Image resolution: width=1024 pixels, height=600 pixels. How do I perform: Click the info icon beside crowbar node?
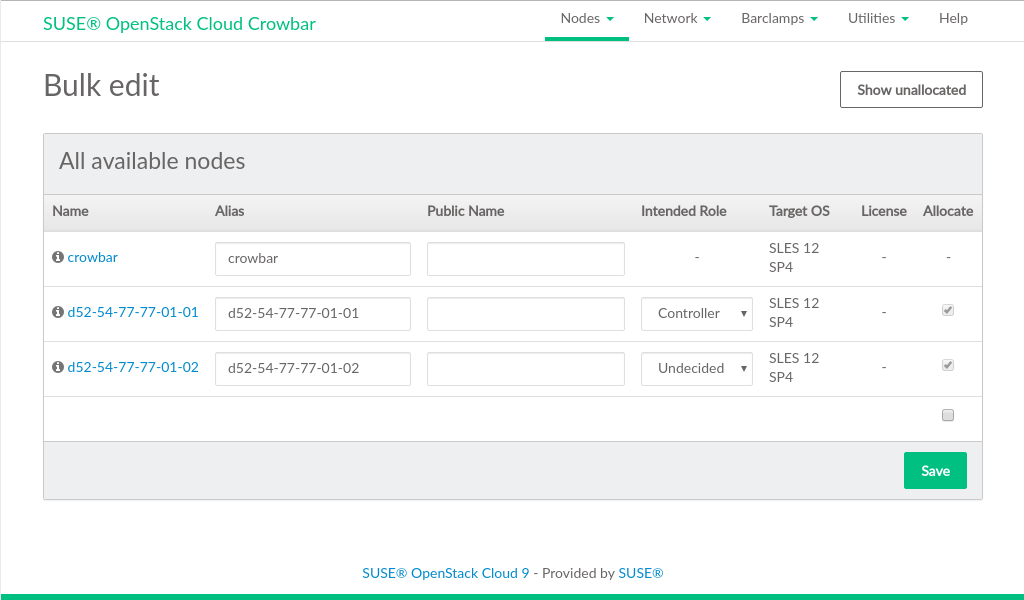58,257
